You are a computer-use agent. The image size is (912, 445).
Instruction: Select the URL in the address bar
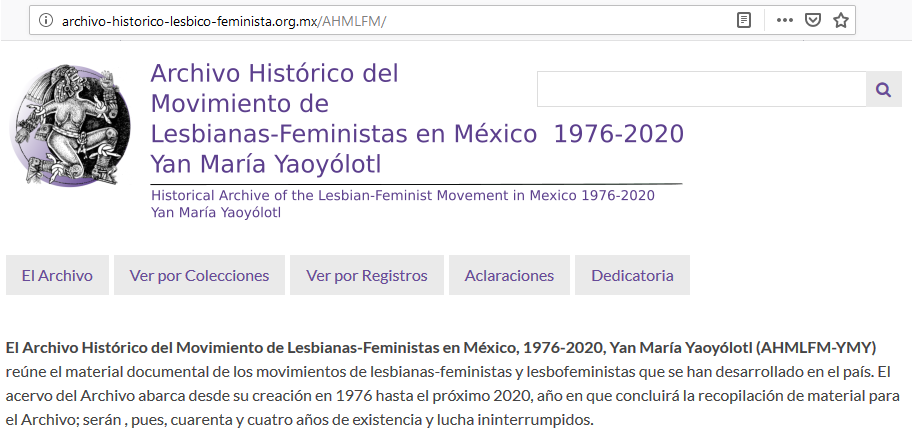point(224,22)
